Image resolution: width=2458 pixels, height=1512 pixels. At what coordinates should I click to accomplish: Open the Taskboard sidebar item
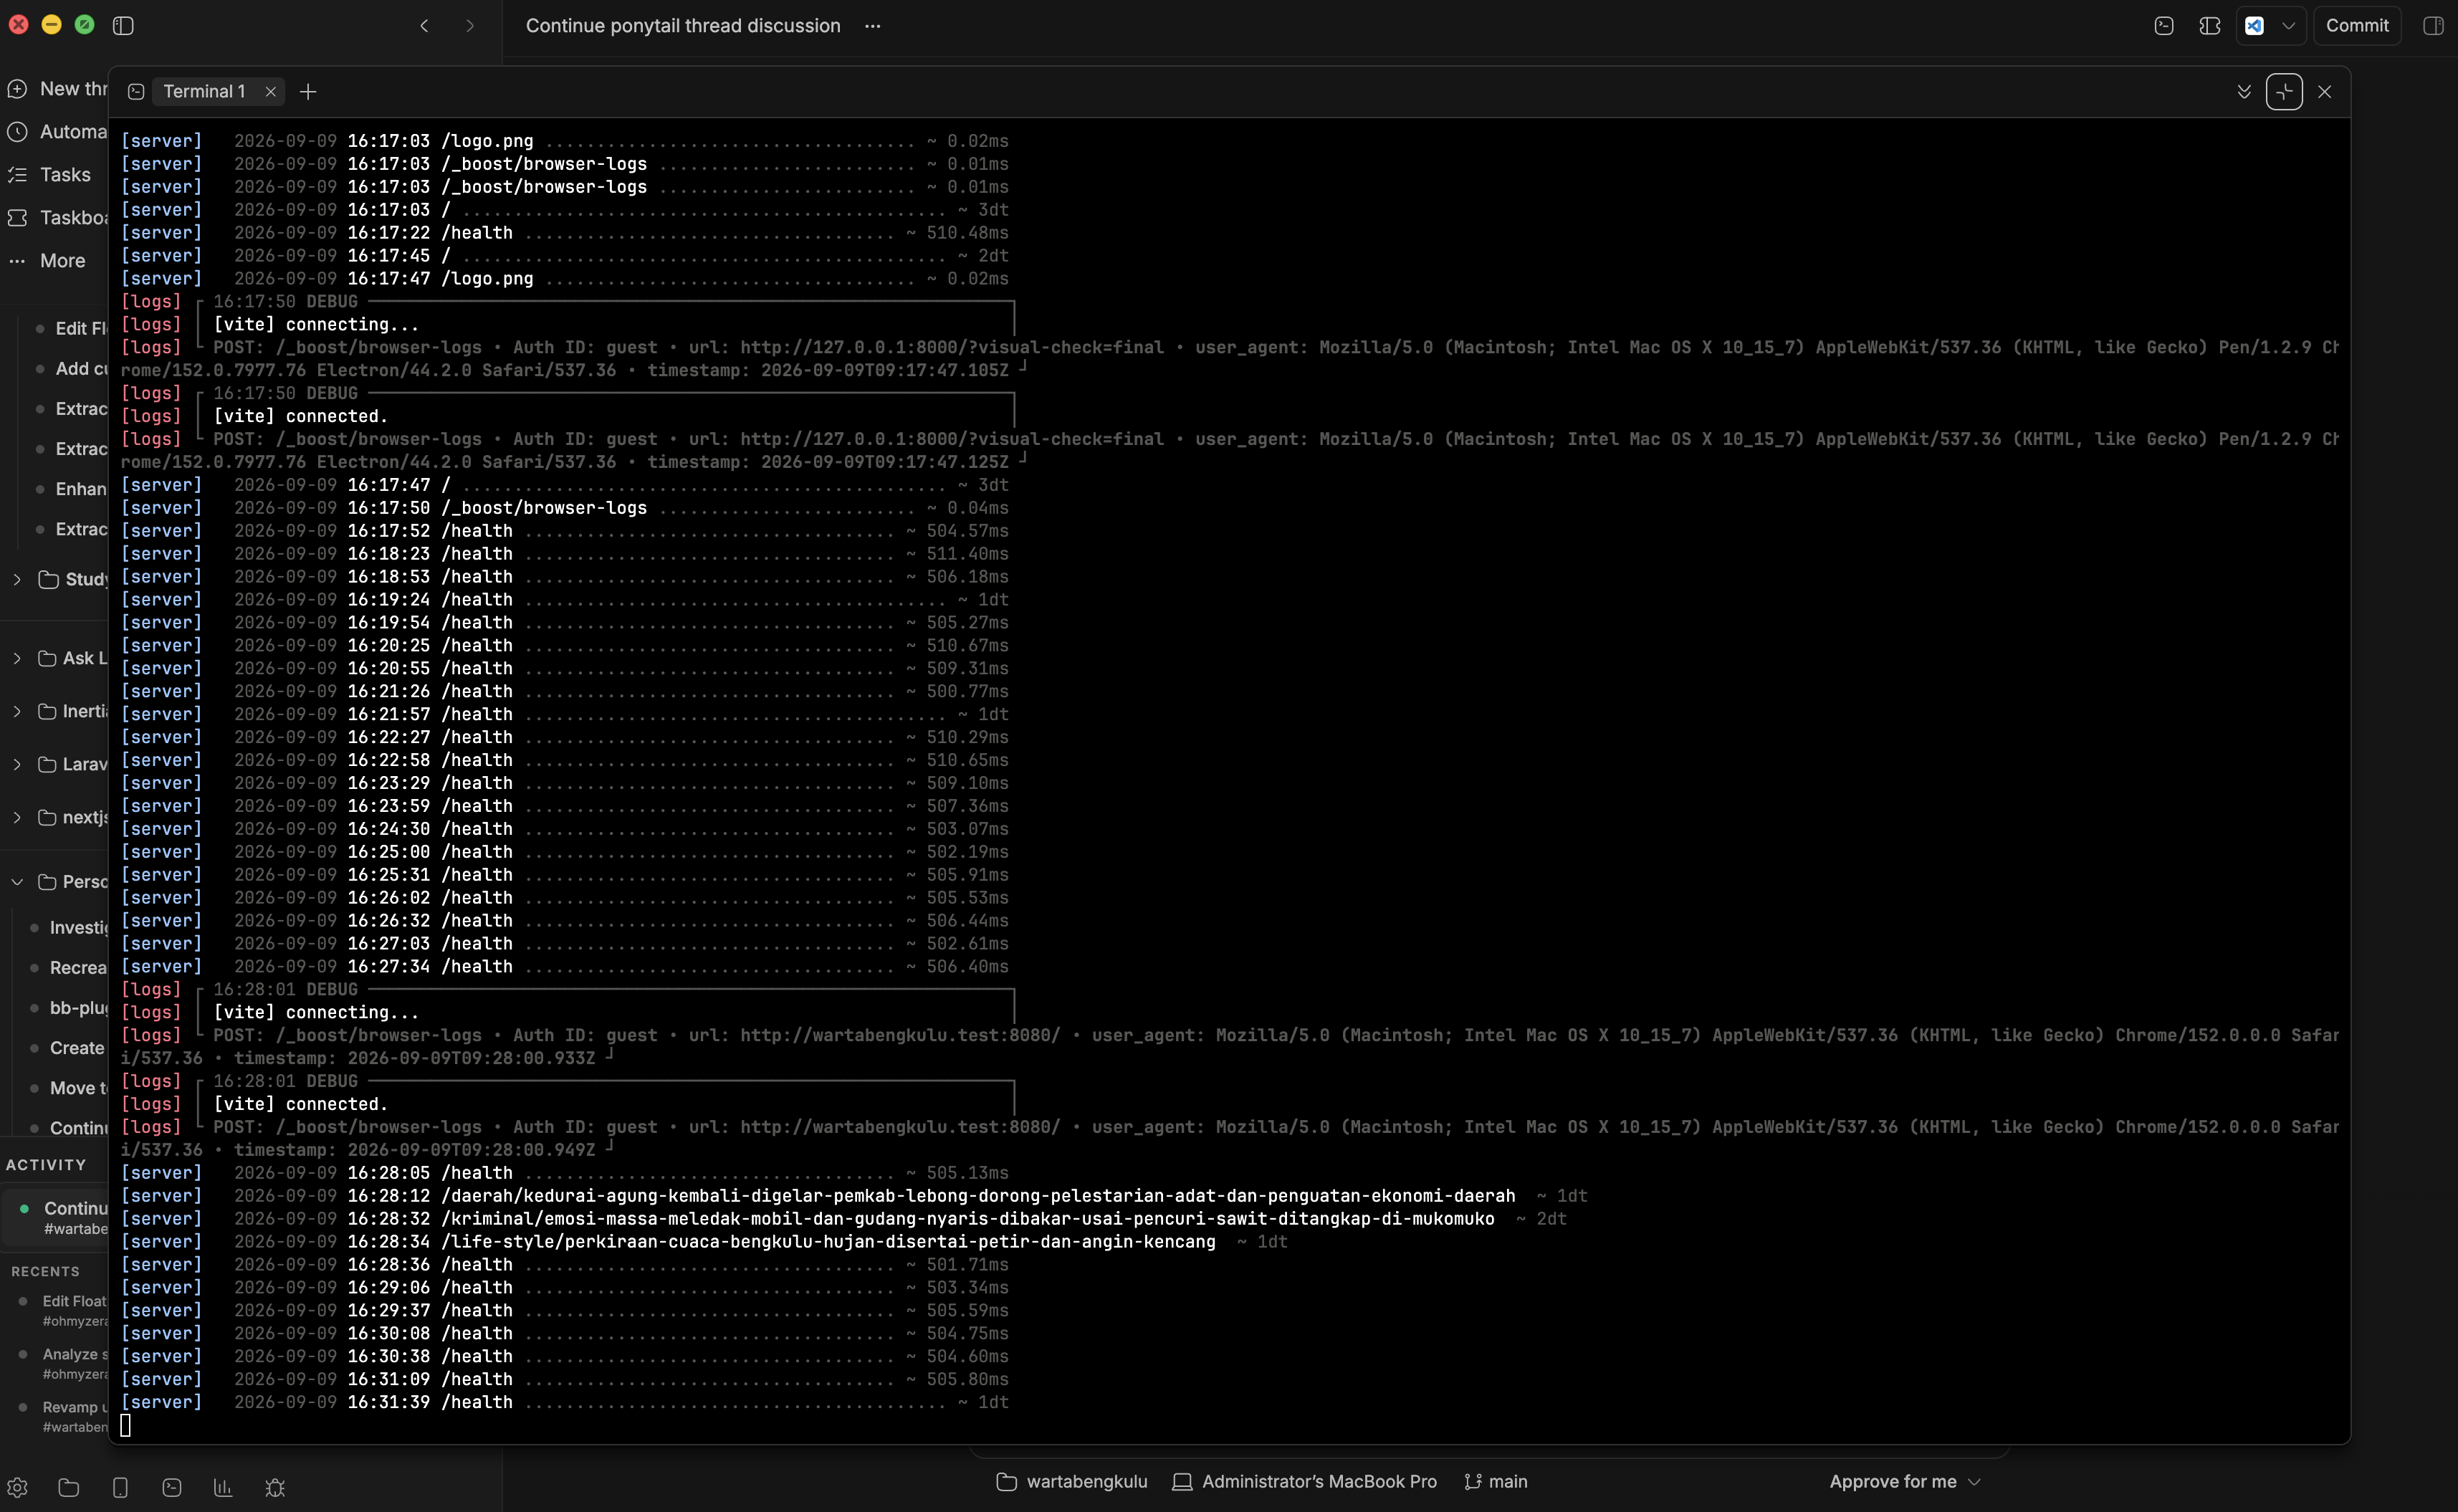[57, 218]
